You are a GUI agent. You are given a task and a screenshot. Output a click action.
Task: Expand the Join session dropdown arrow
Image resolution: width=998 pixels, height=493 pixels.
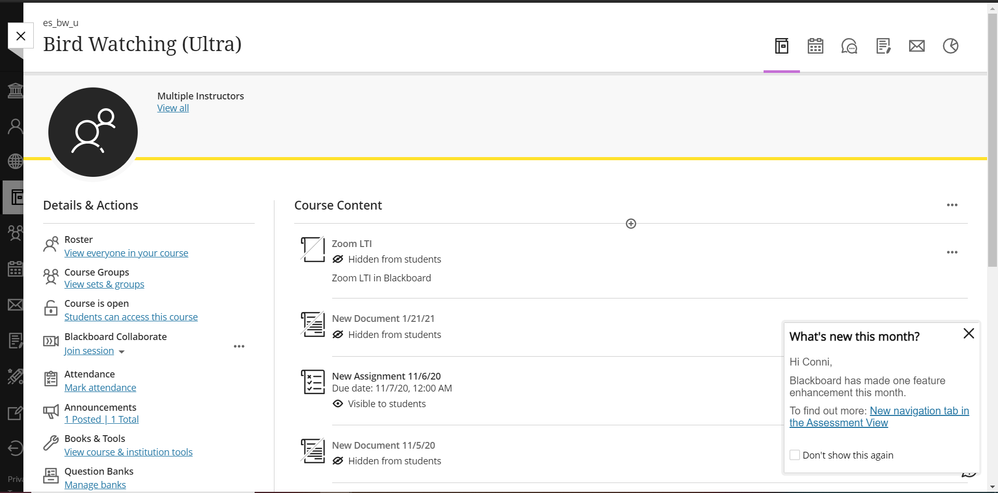[x=122, y=352]
